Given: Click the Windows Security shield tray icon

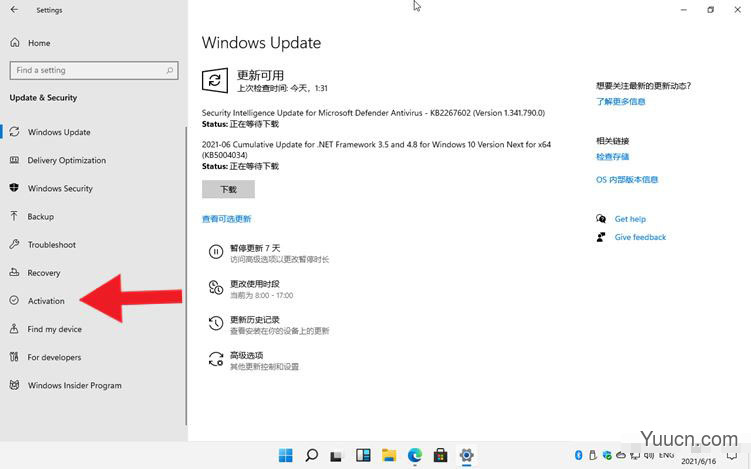Looking at the screenshot, I should [607, 455].
